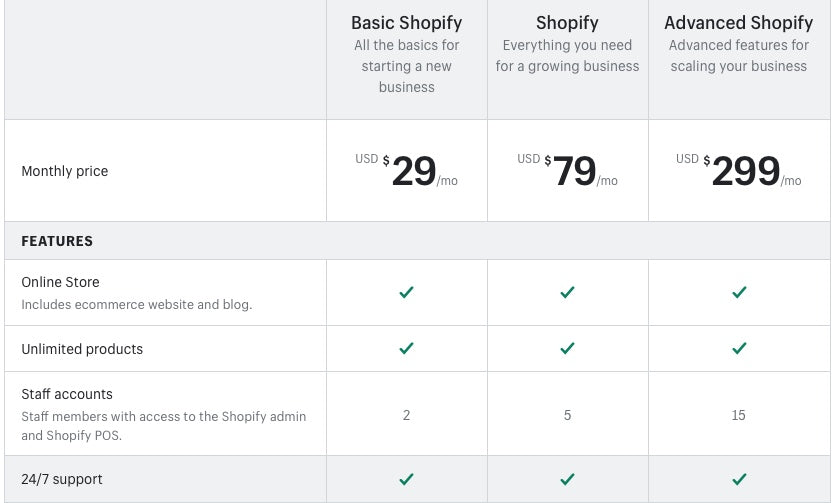Click the Advanced Shopify Online Store checkmark
The height and width of the screenshot is (503, 836).
coord(739,292)
